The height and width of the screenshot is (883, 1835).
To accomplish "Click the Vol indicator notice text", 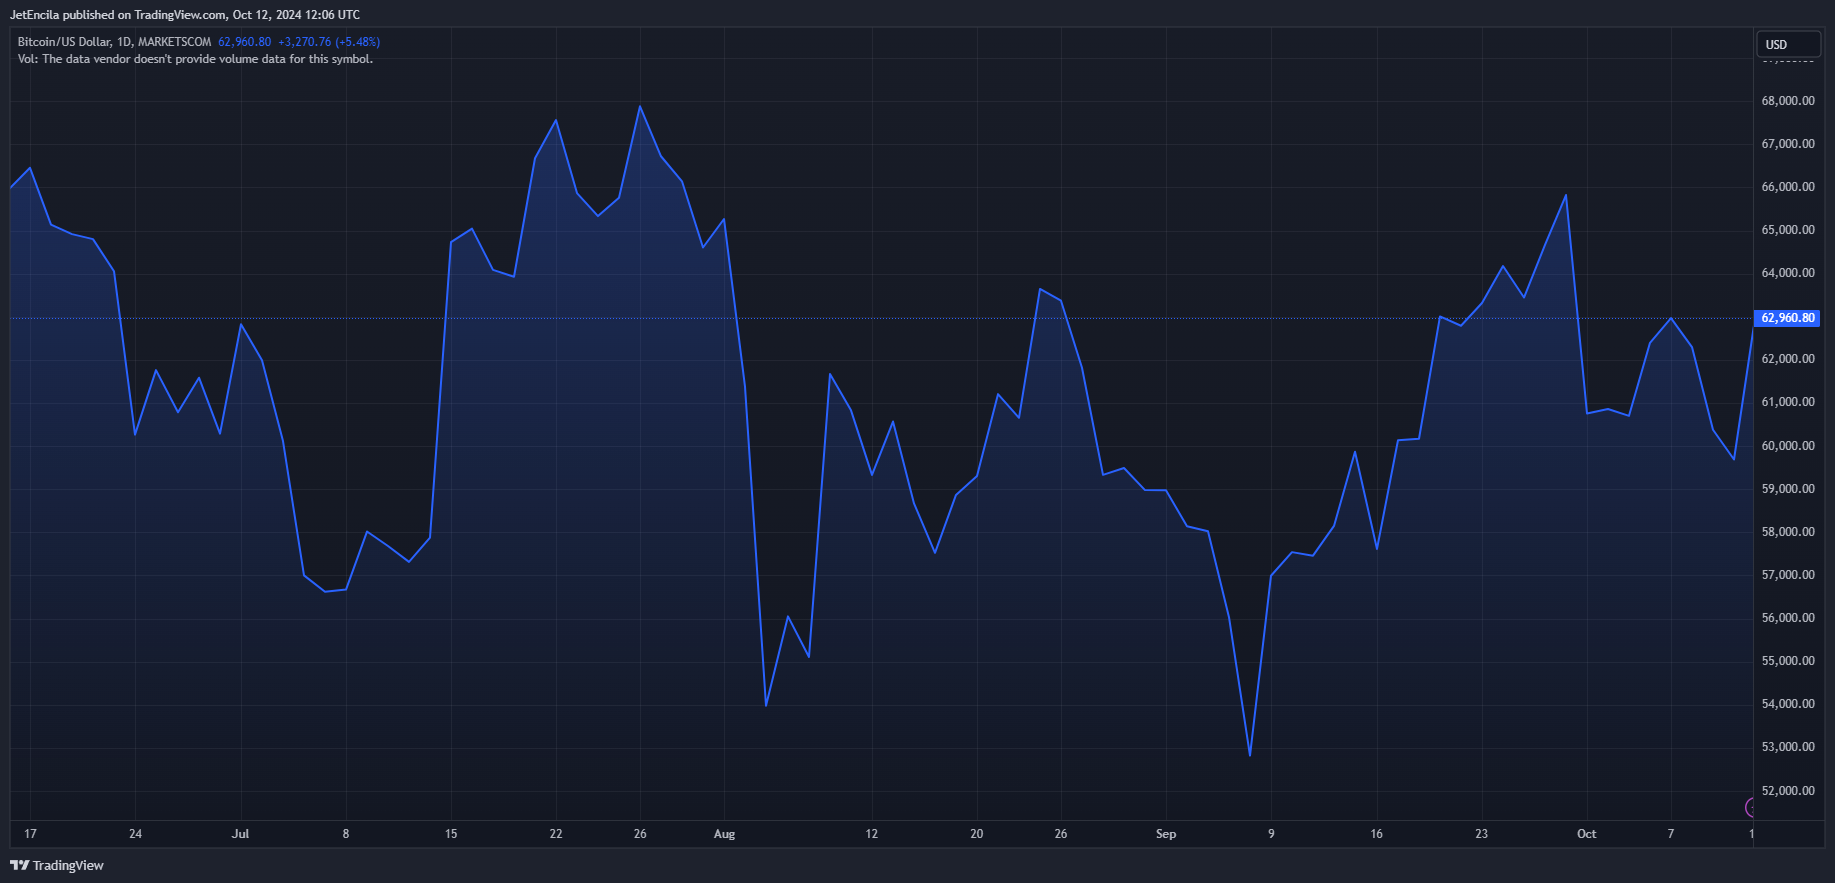I will point(195,59).
